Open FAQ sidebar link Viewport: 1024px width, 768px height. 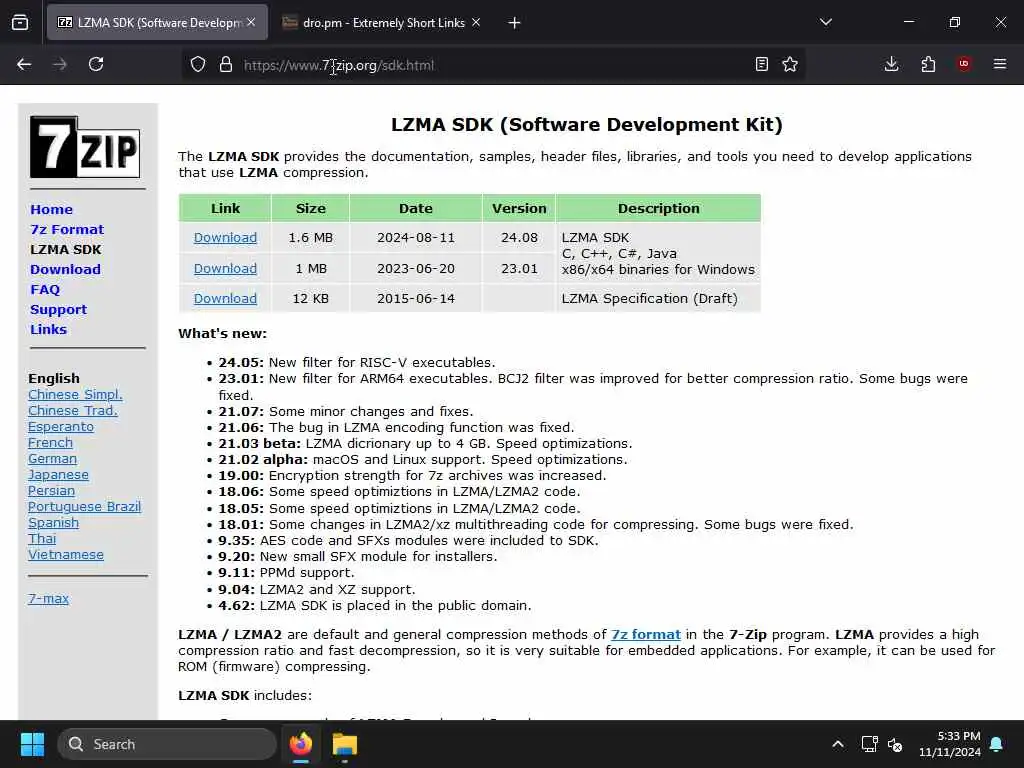[x=45, y=289]
